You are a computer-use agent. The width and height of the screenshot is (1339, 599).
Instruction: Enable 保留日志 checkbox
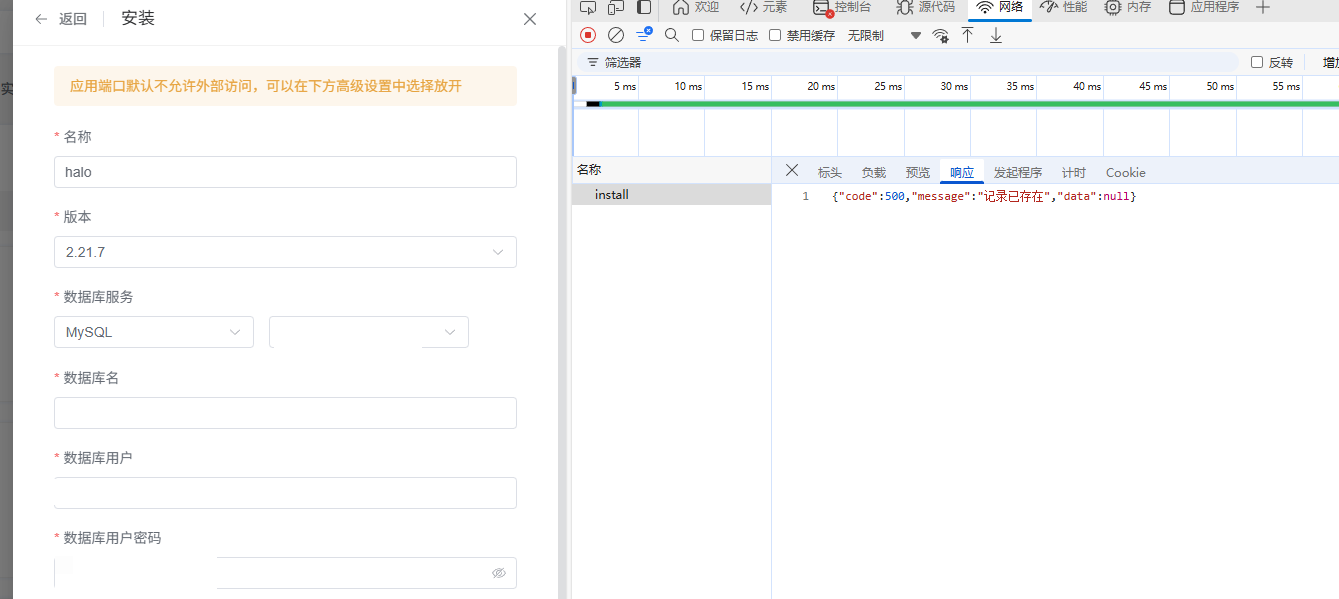pos(698,35)
